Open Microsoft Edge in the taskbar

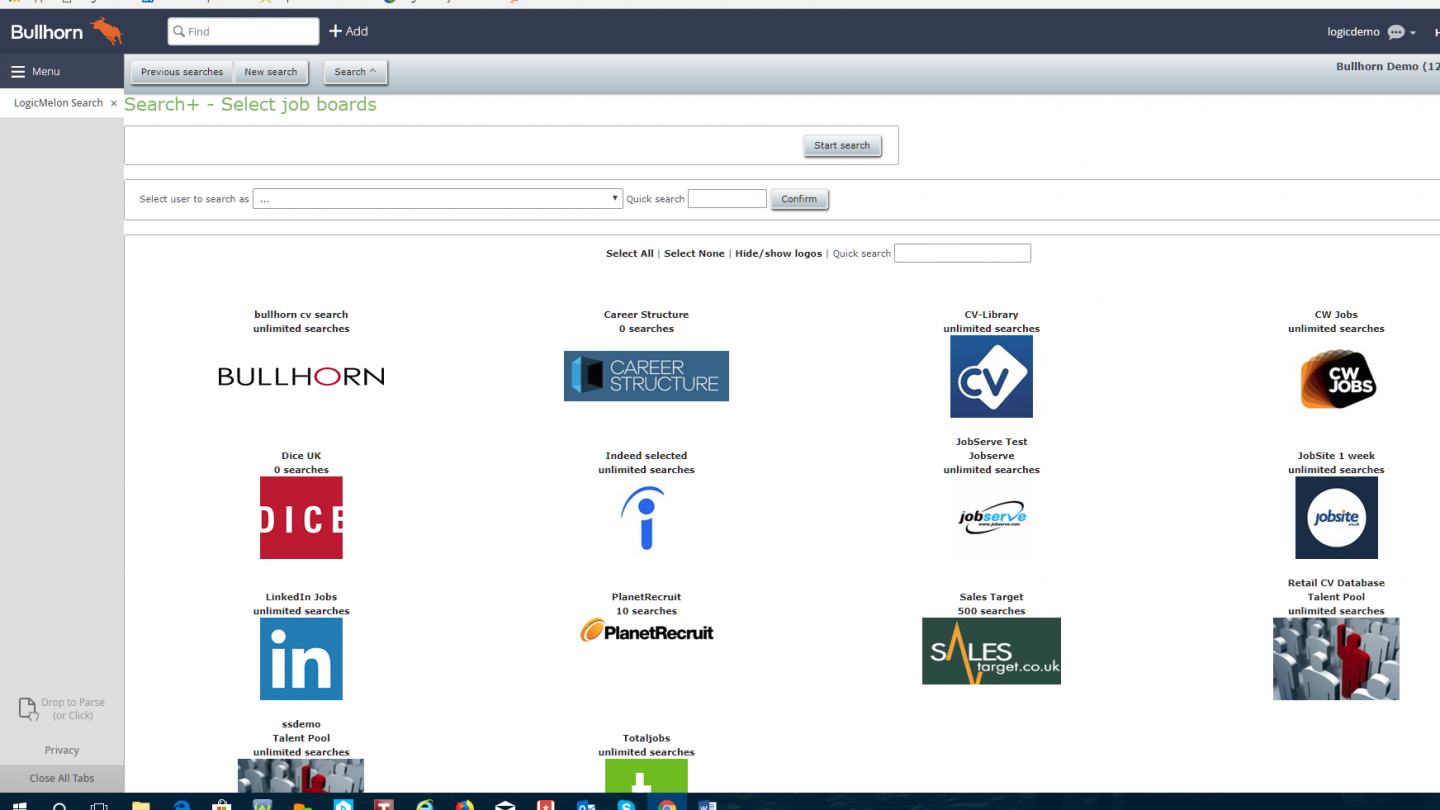point(182,804)
